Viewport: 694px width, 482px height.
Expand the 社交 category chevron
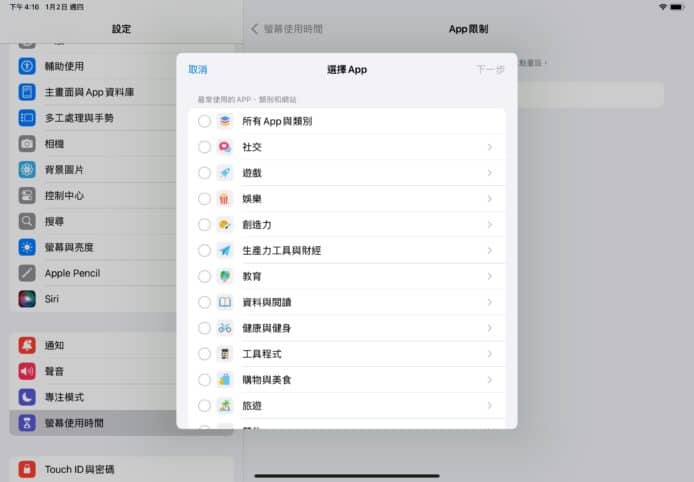[489, 147]
